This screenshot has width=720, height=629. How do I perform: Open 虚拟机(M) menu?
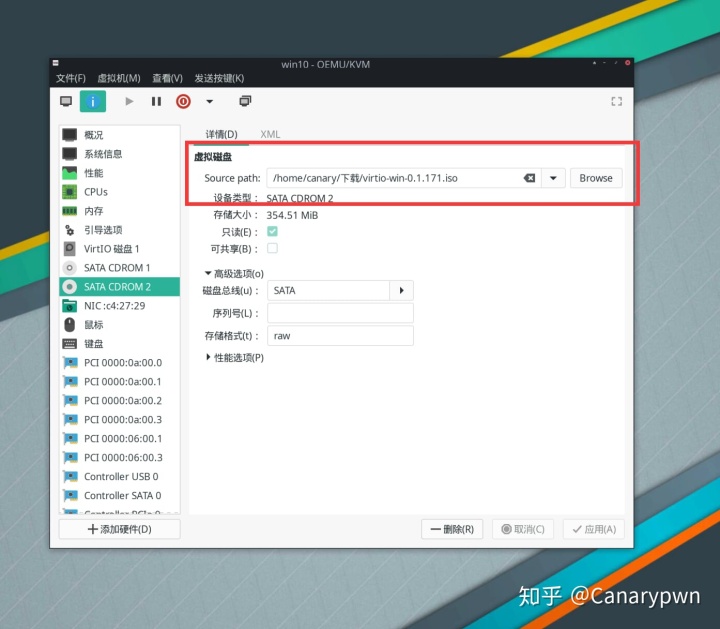[119, 78]
